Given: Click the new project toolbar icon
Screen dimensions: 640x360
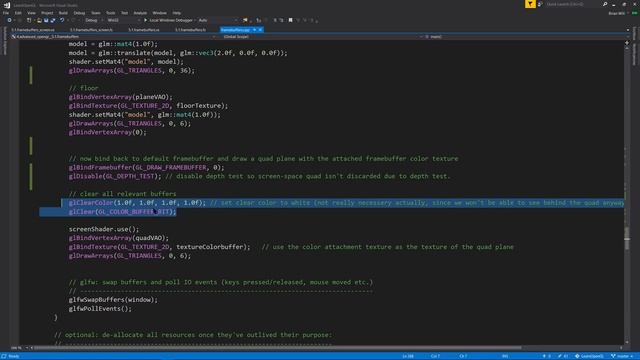Looking at the screenshot, I should [29, 20].
